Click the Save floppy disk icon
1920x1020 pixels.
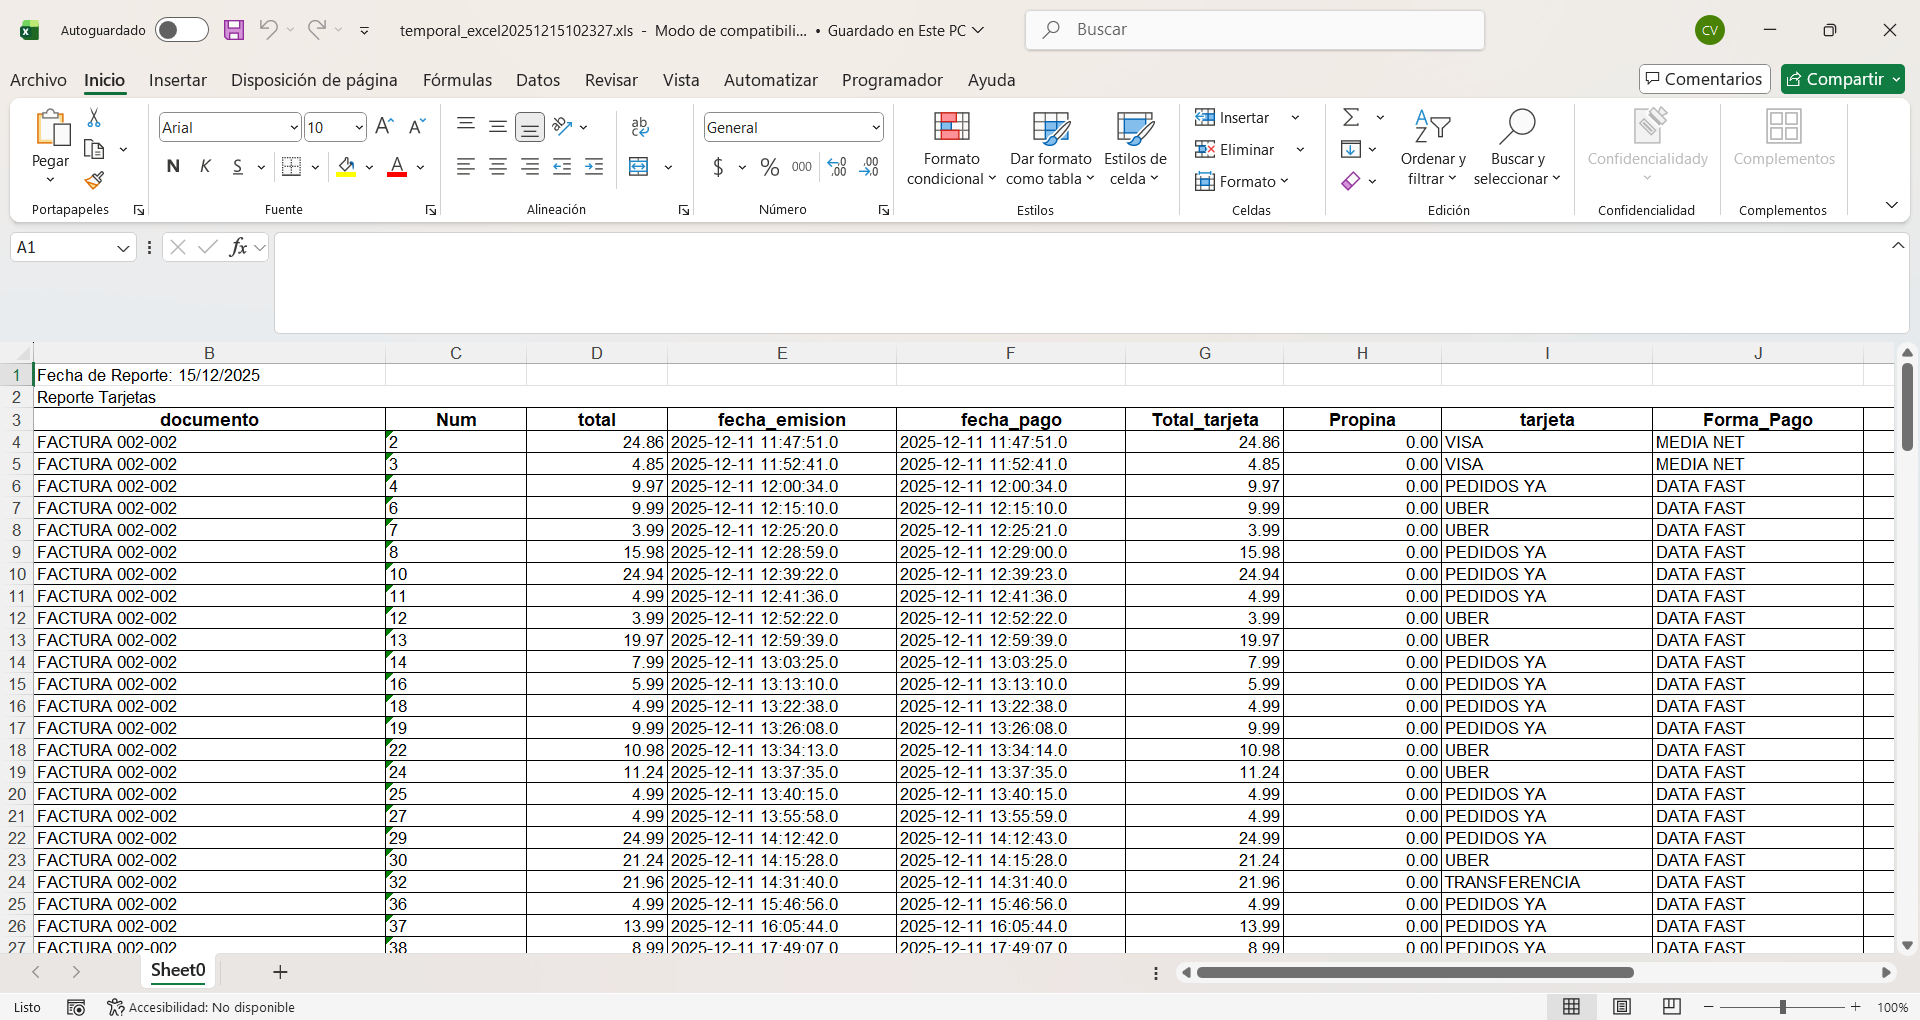click(x=234, y=30)
